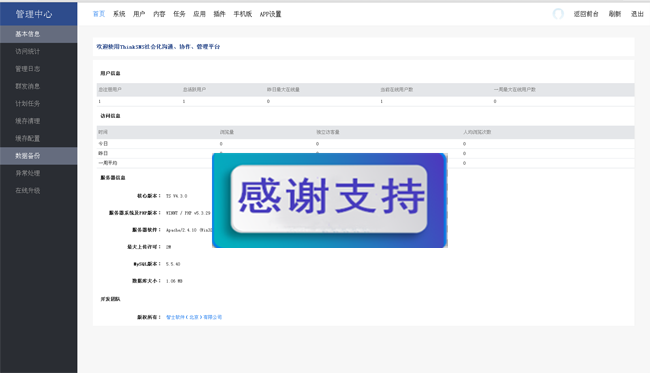The height and width of the screenshot is (373, 650).
Task: Click the ThinkSNS welcome message text
Action: pos(158,47)
